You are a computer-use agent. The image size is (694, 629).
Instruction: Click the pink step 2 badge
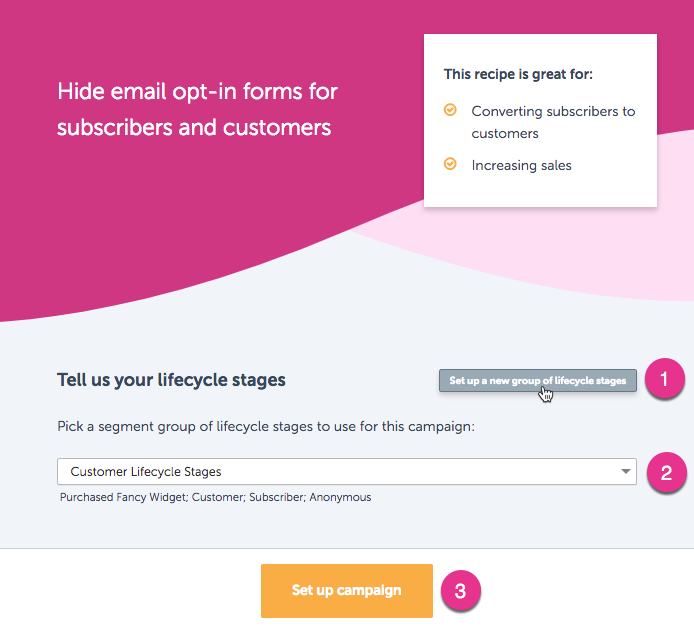click(x=667, y=472)
